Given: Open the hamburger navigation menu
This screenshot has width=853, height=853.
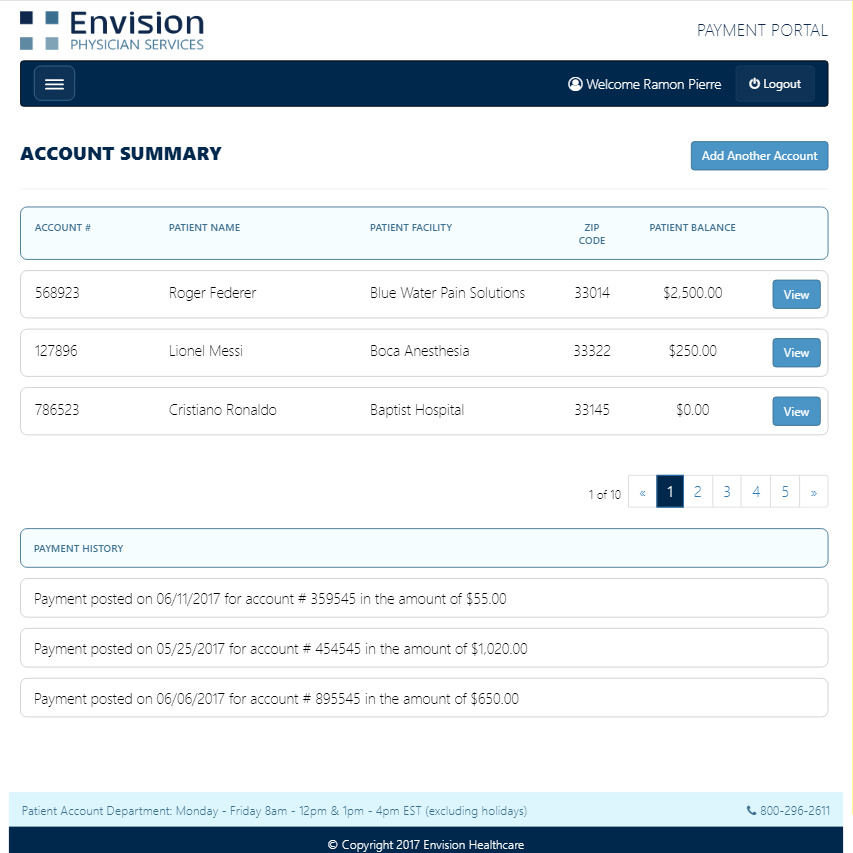Looking at the screenshot, I should click(54, 84).
